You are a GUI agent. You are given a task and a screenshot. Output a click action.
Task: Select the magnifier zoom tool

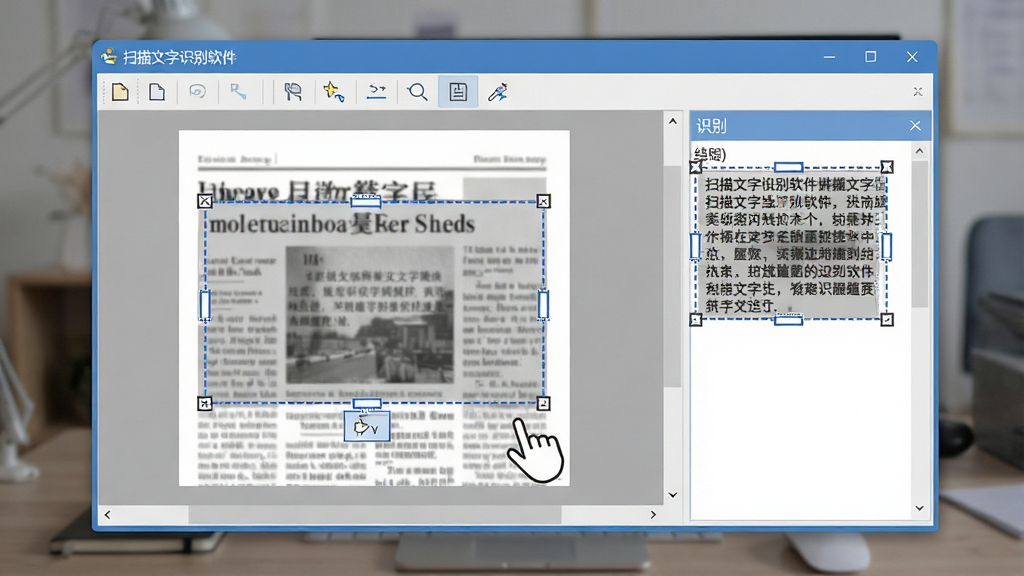(417, 92)
